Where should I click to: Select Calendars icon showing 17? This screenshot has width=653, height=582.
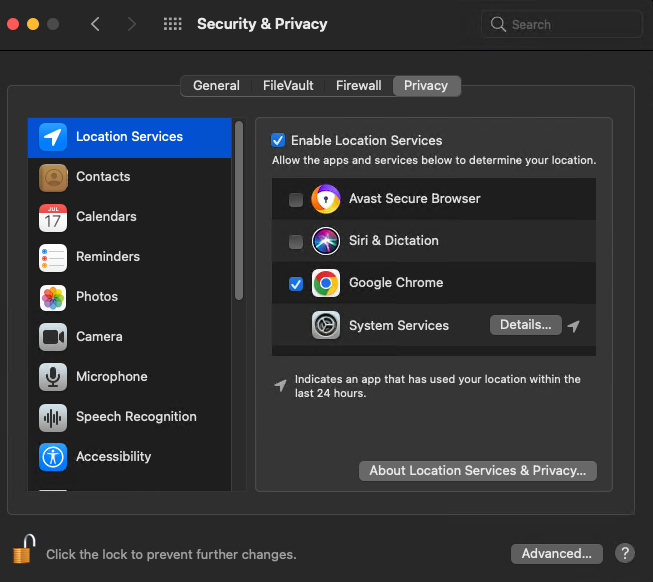(x=53, y=217)
